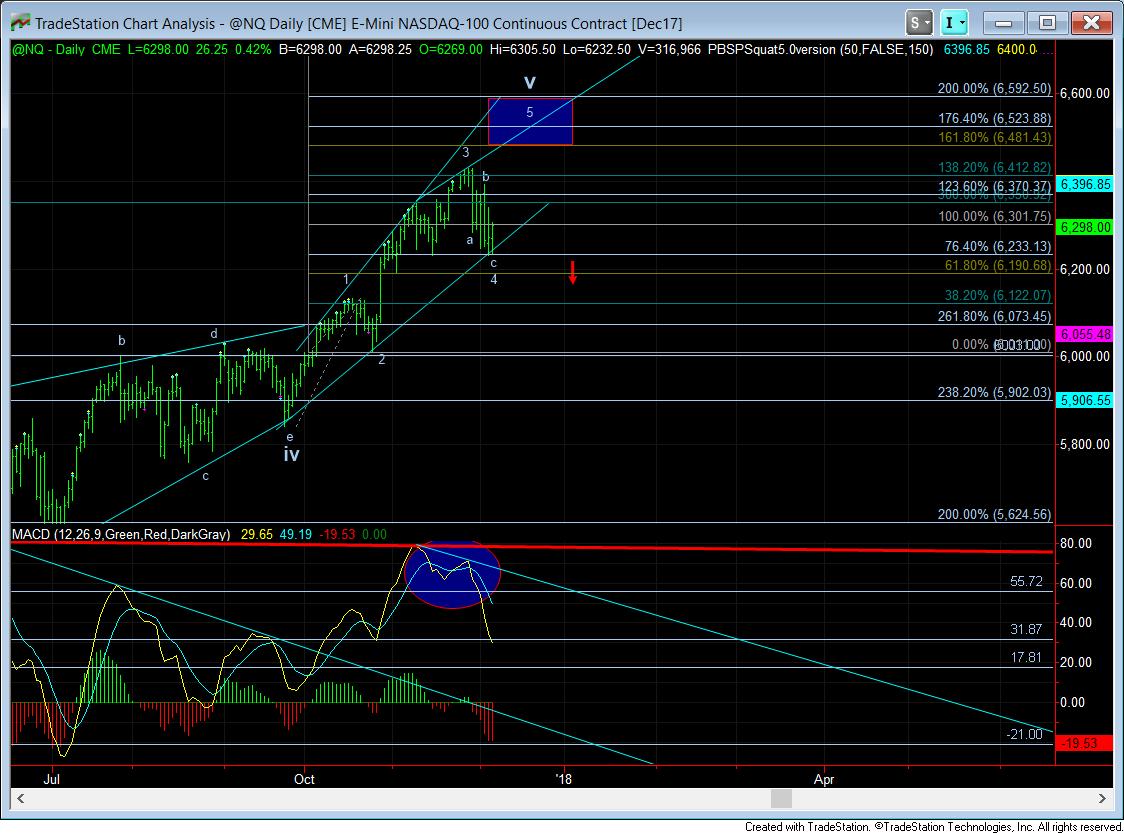Viewport: 1124px width, 833px height.
Task: Click the 'A=6298.25' ask value
Action: pyautogui.click(x=380, y=49)
